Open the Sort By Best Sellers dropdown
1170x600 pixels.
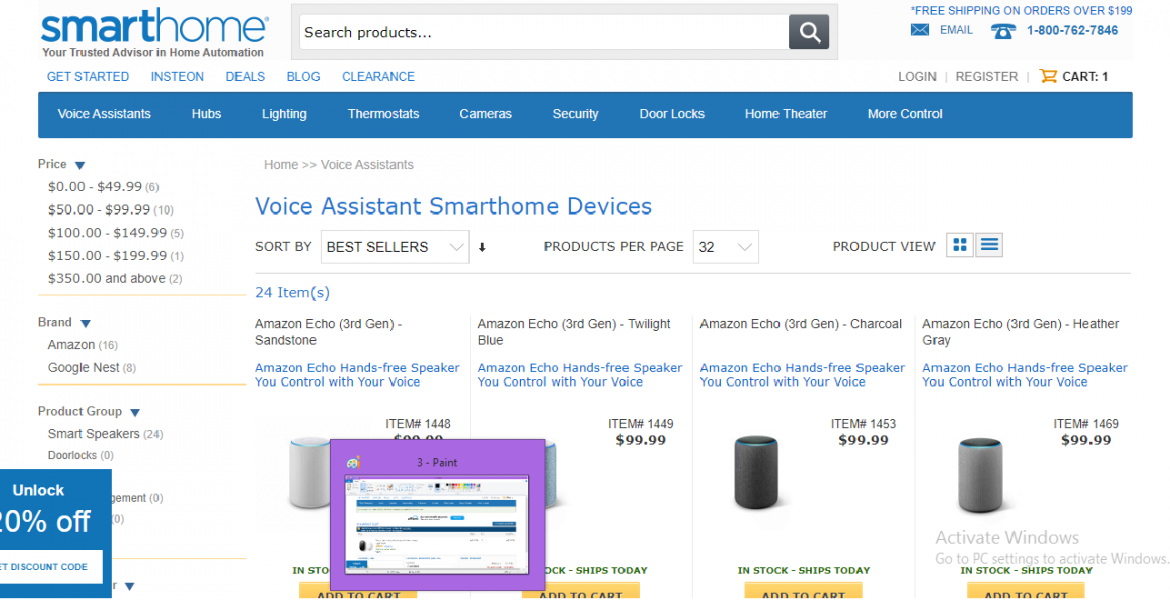[x=395, y=247]
